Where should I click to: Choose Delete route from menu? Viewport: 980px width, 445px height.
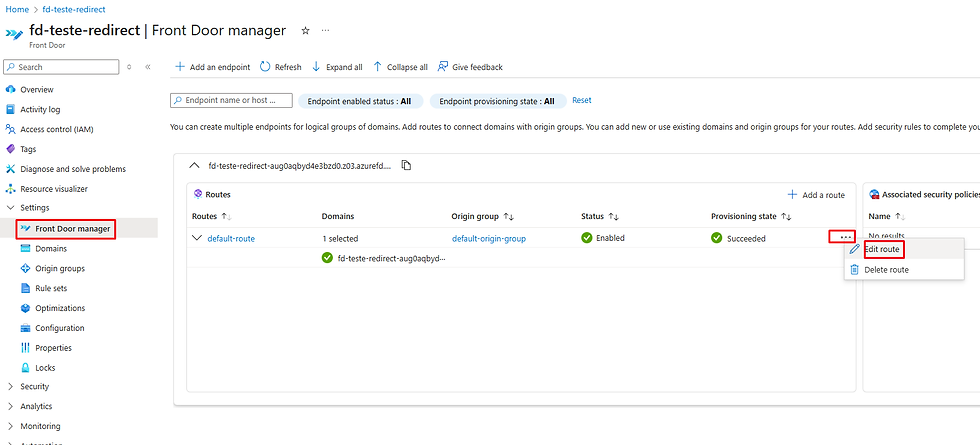(886, 270)
